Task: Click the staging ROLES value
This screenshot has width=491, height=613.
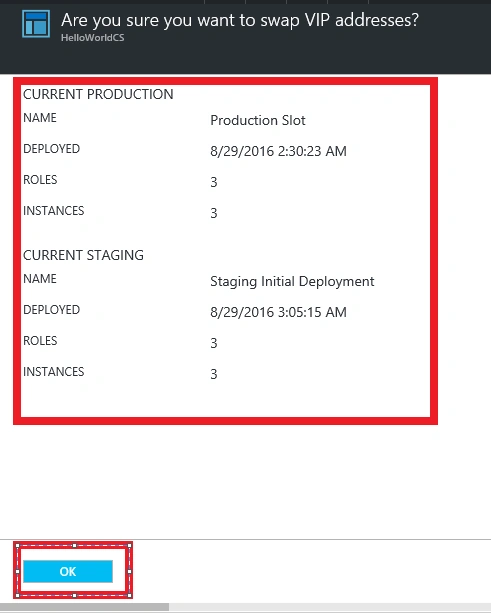Action: coord(214,343)
